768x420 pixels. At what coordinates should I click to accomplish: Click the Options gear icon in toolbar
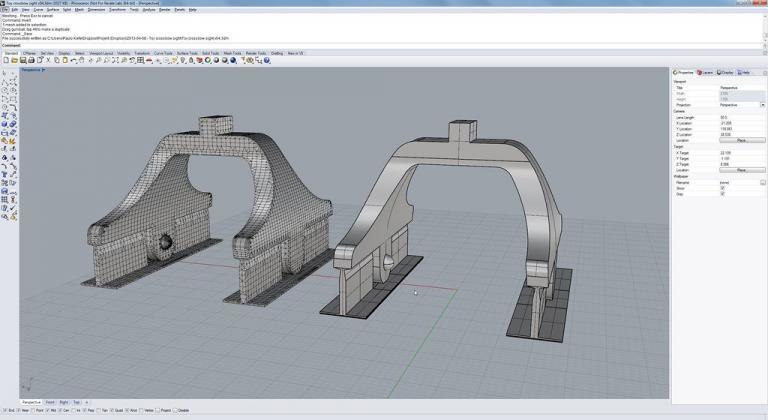click(250, 60)
